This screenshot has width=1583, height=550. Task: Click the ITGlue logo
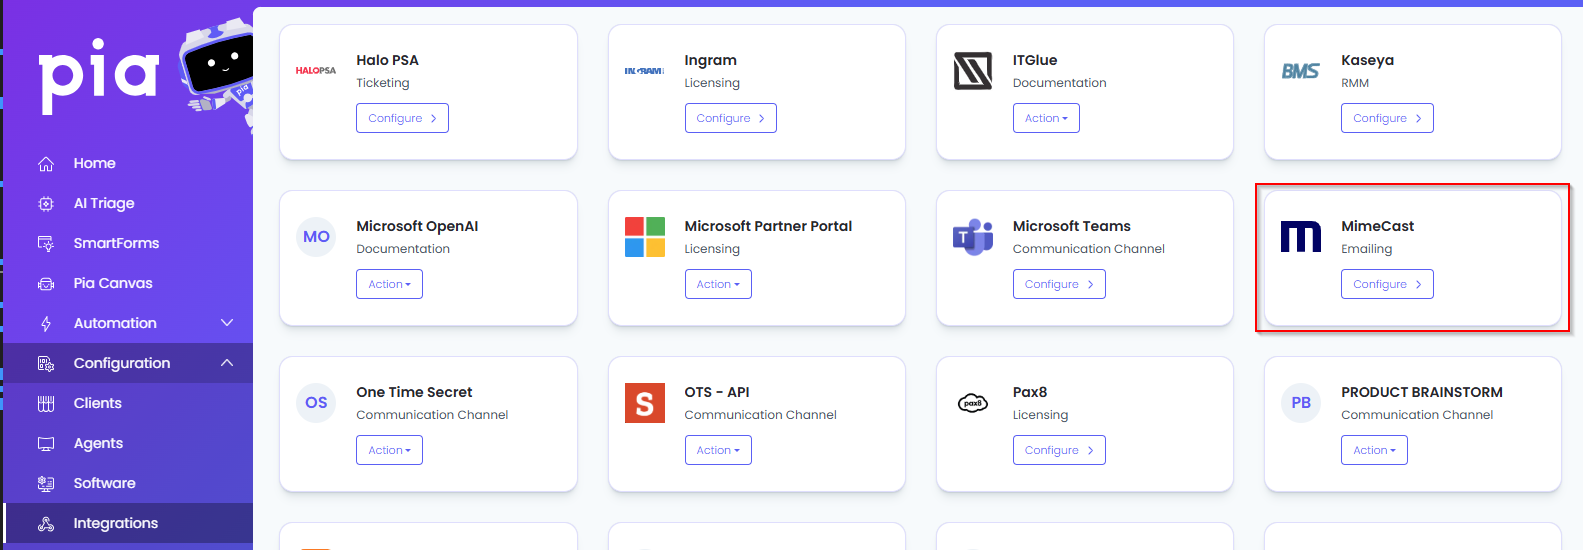point(973,71)
